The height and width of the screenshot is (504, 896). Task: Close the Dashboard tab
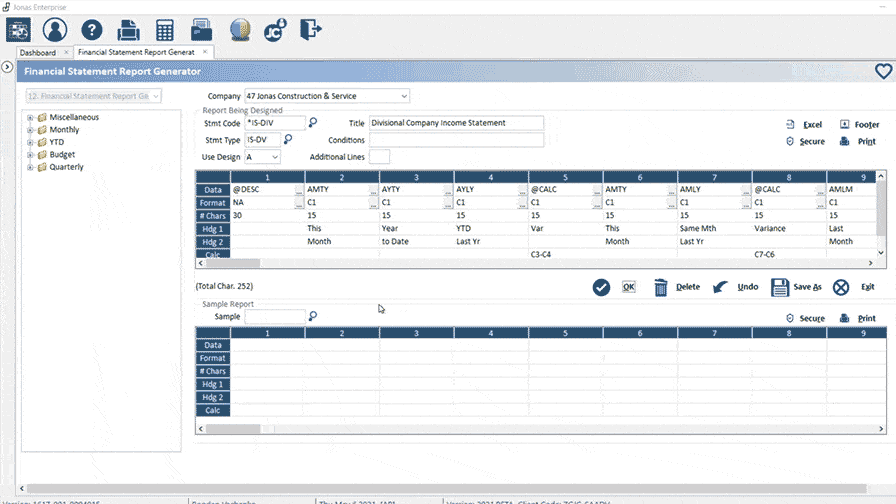66,52
